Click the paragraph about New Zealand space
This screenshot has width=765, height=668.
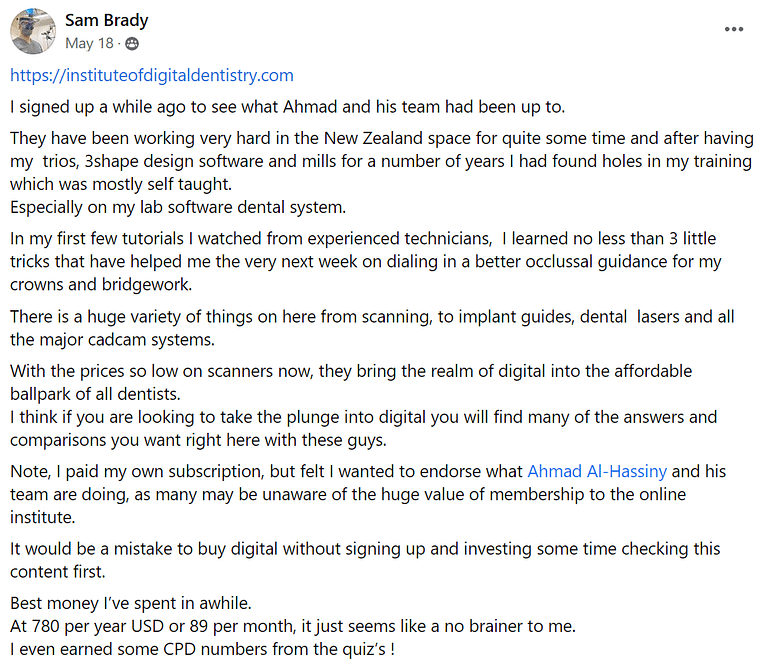click(x=382, y=161)
